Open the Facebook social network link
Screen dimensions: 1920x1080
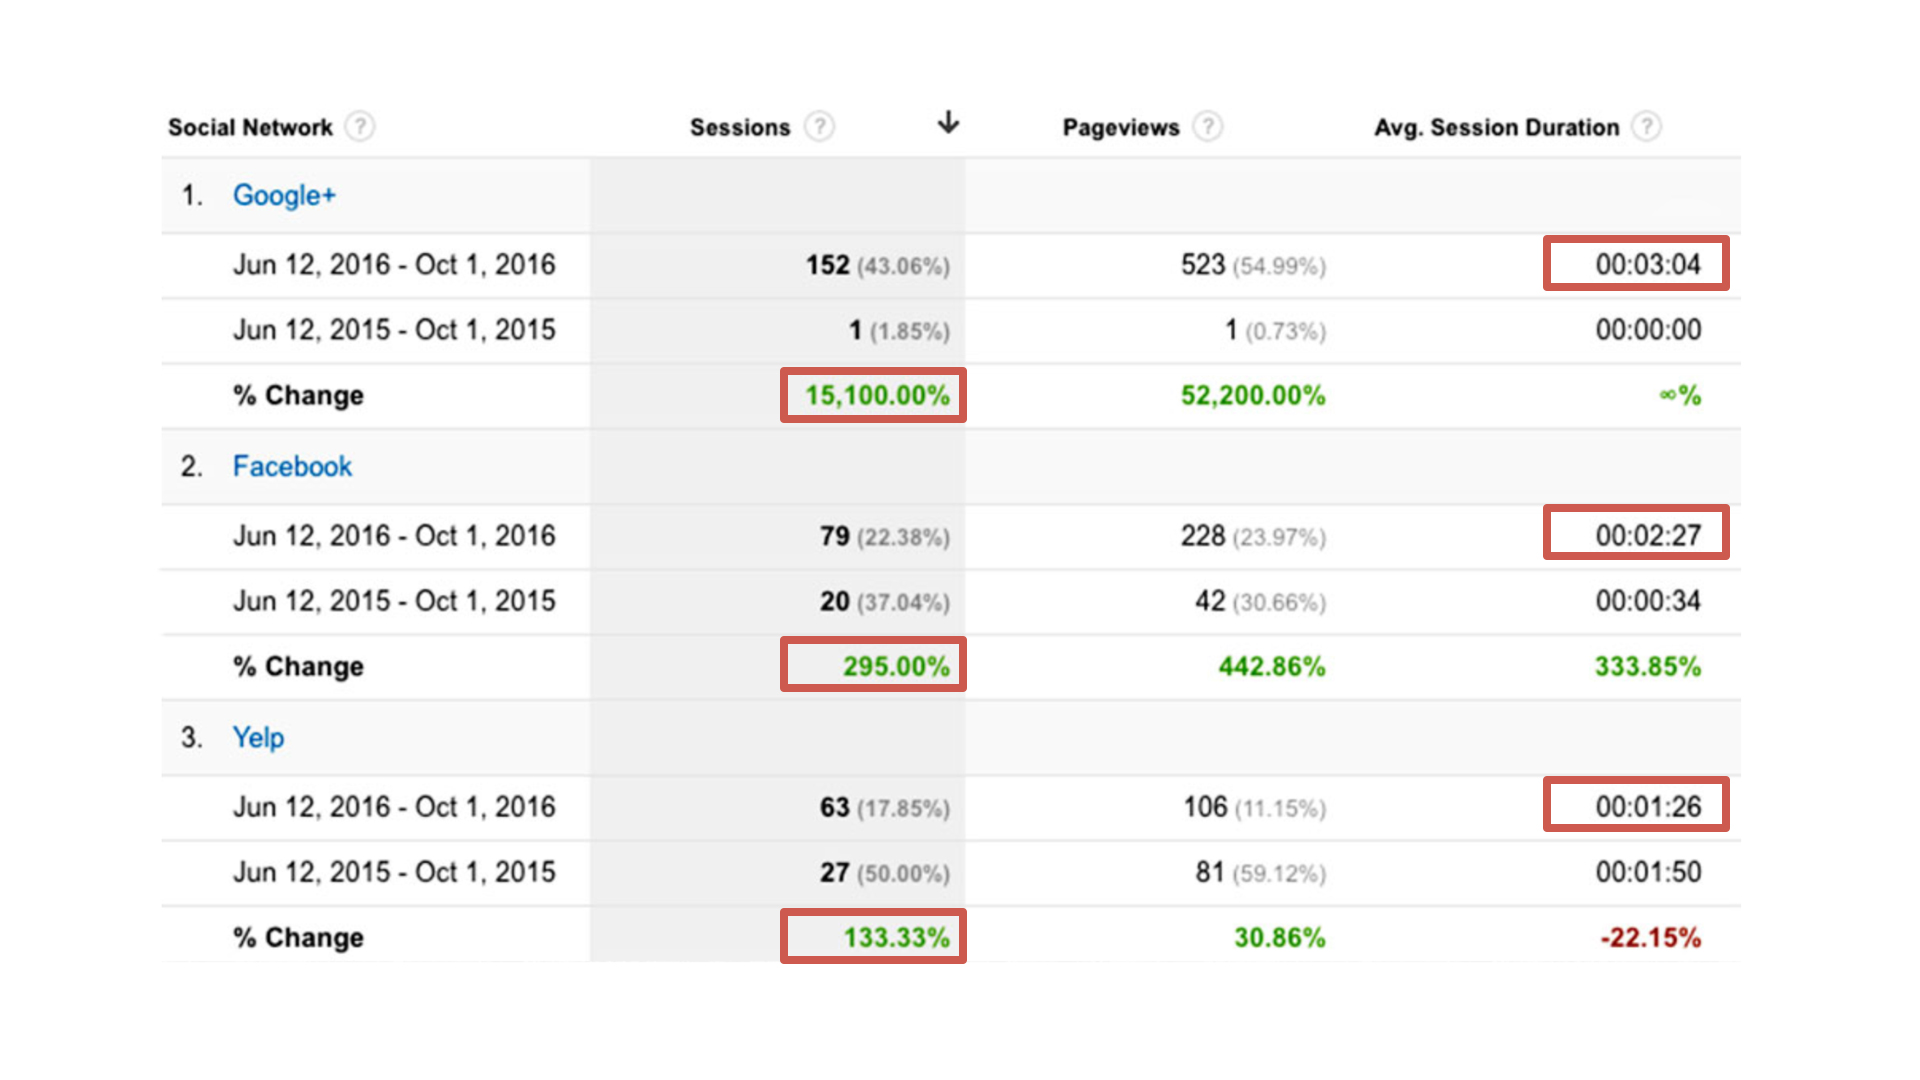(x=292, y=466)
